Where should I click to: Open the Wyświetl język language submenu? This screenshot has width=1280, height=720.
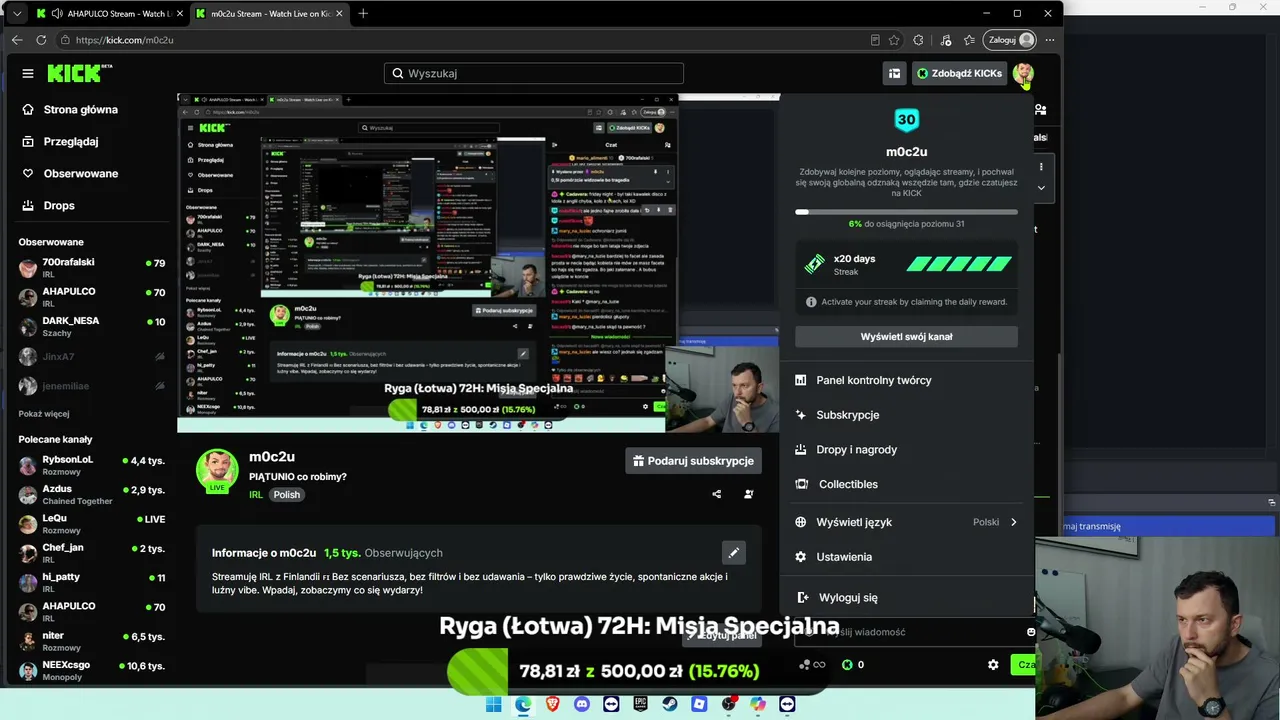point(906,522)
